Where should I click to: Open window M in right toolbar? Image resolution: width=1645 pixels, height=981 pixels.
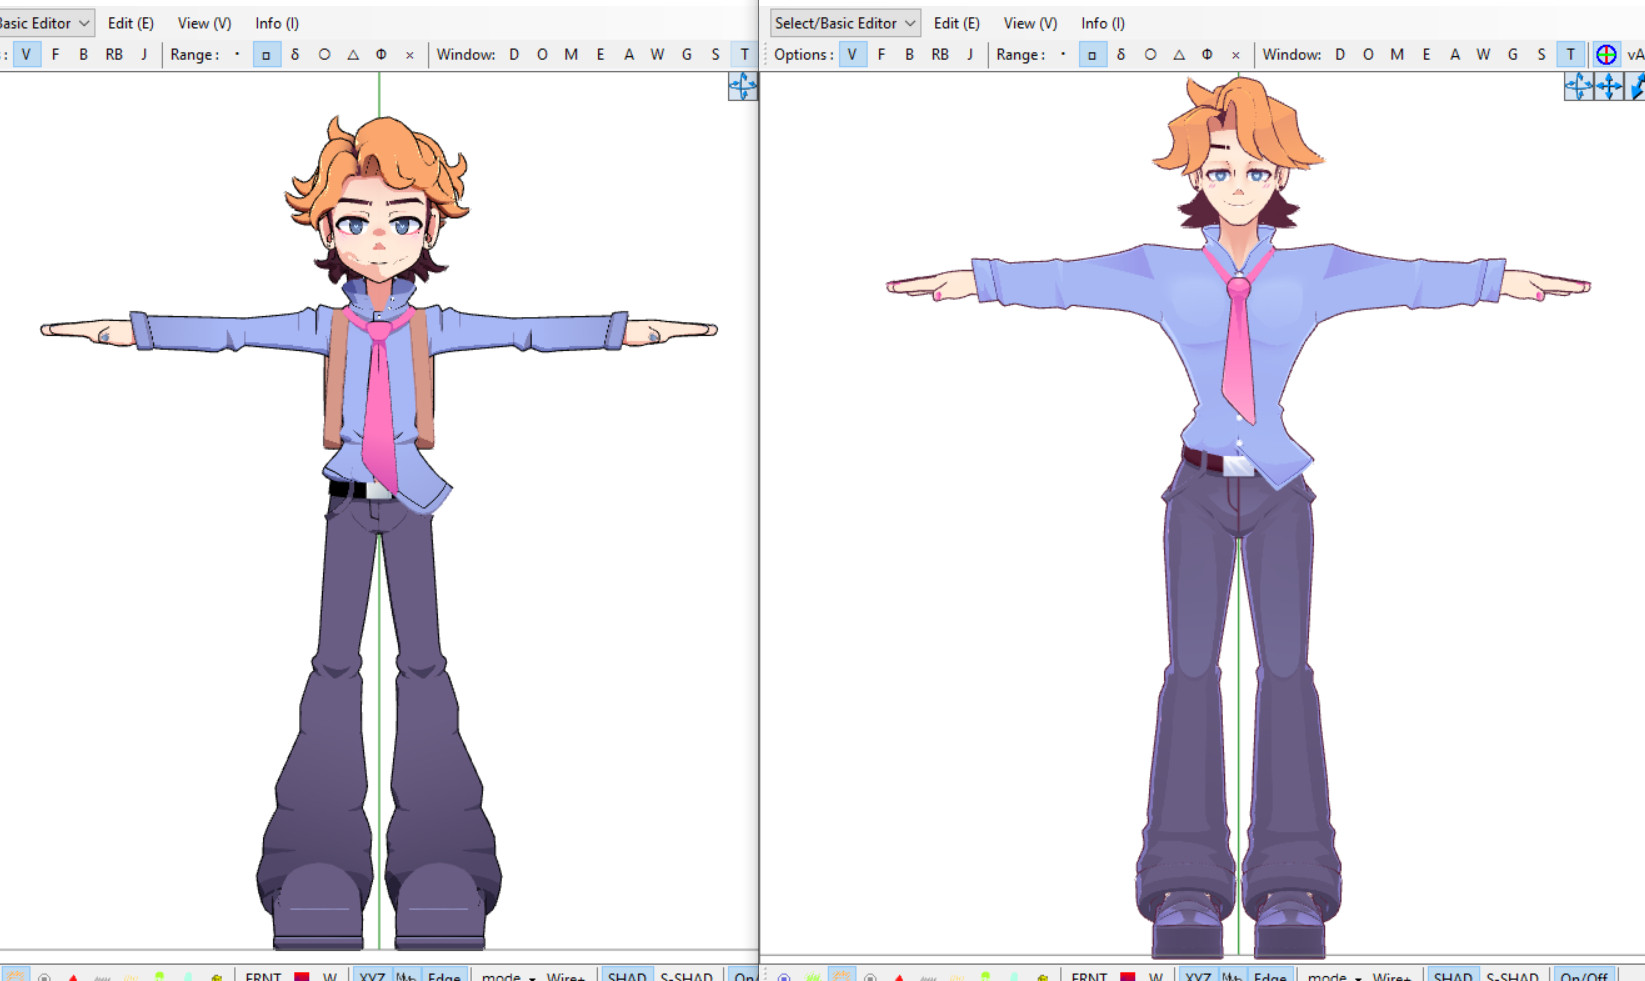tap(1397, 54)
